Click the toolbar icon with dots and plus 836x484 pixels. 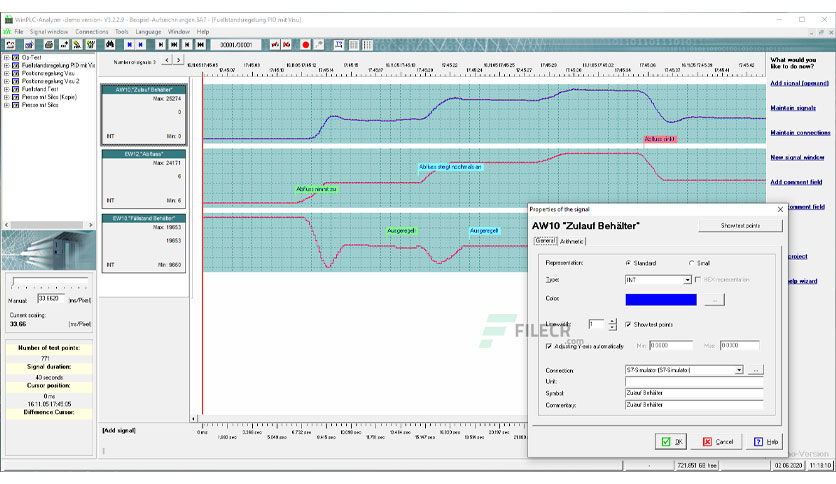coord(64,45)
